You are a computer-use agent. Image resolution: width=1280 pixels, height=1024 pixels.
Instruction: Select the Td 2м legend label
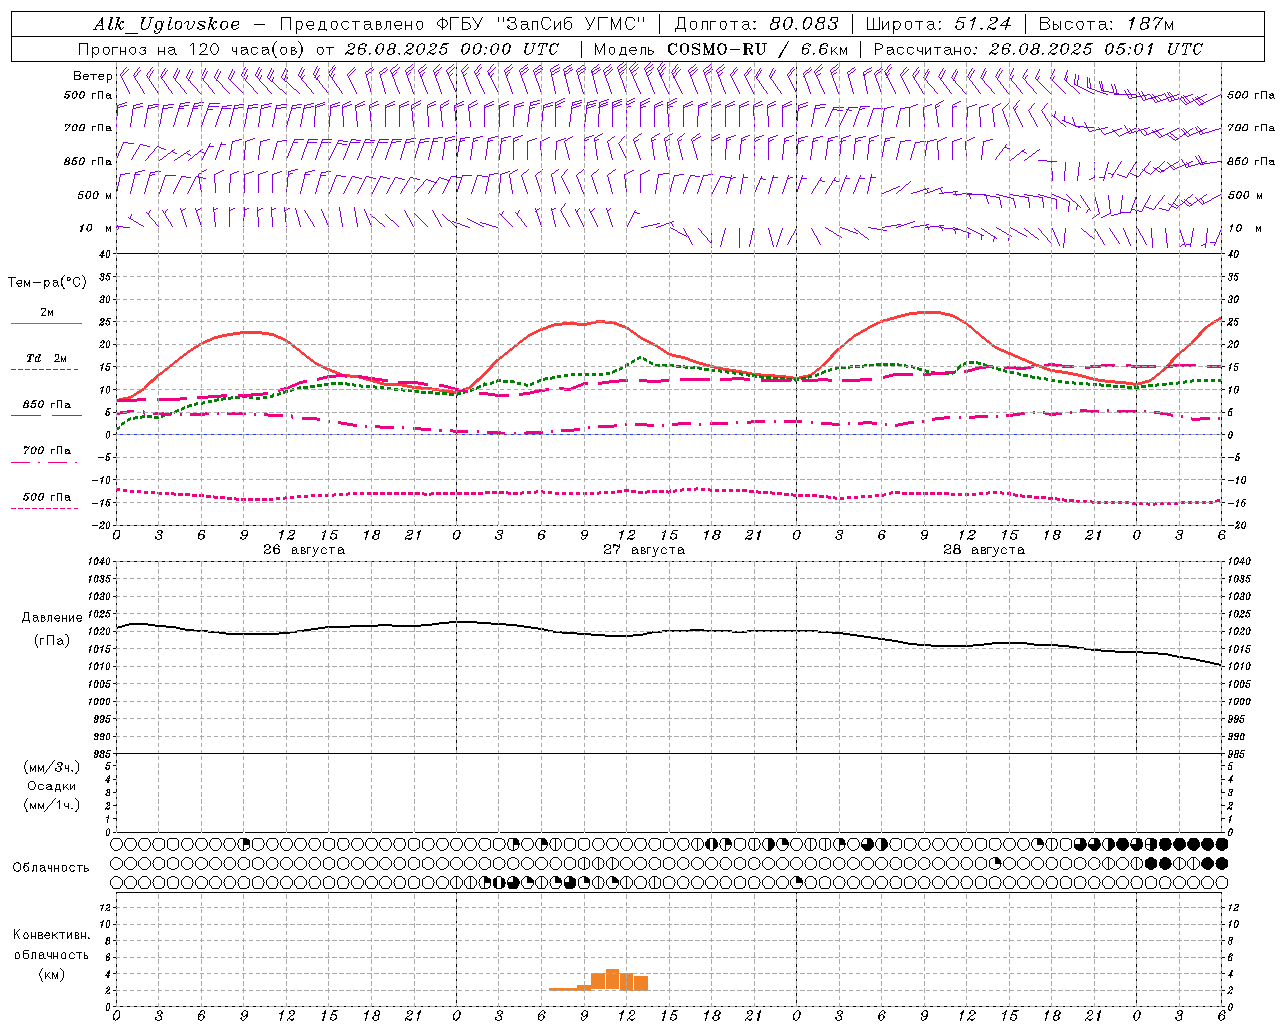46,358
